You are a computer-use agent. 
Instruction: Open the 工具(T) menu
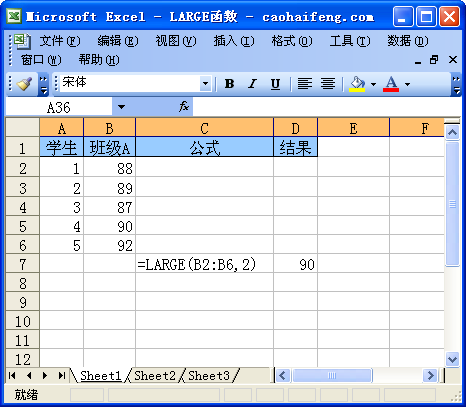tap(350, 41)
